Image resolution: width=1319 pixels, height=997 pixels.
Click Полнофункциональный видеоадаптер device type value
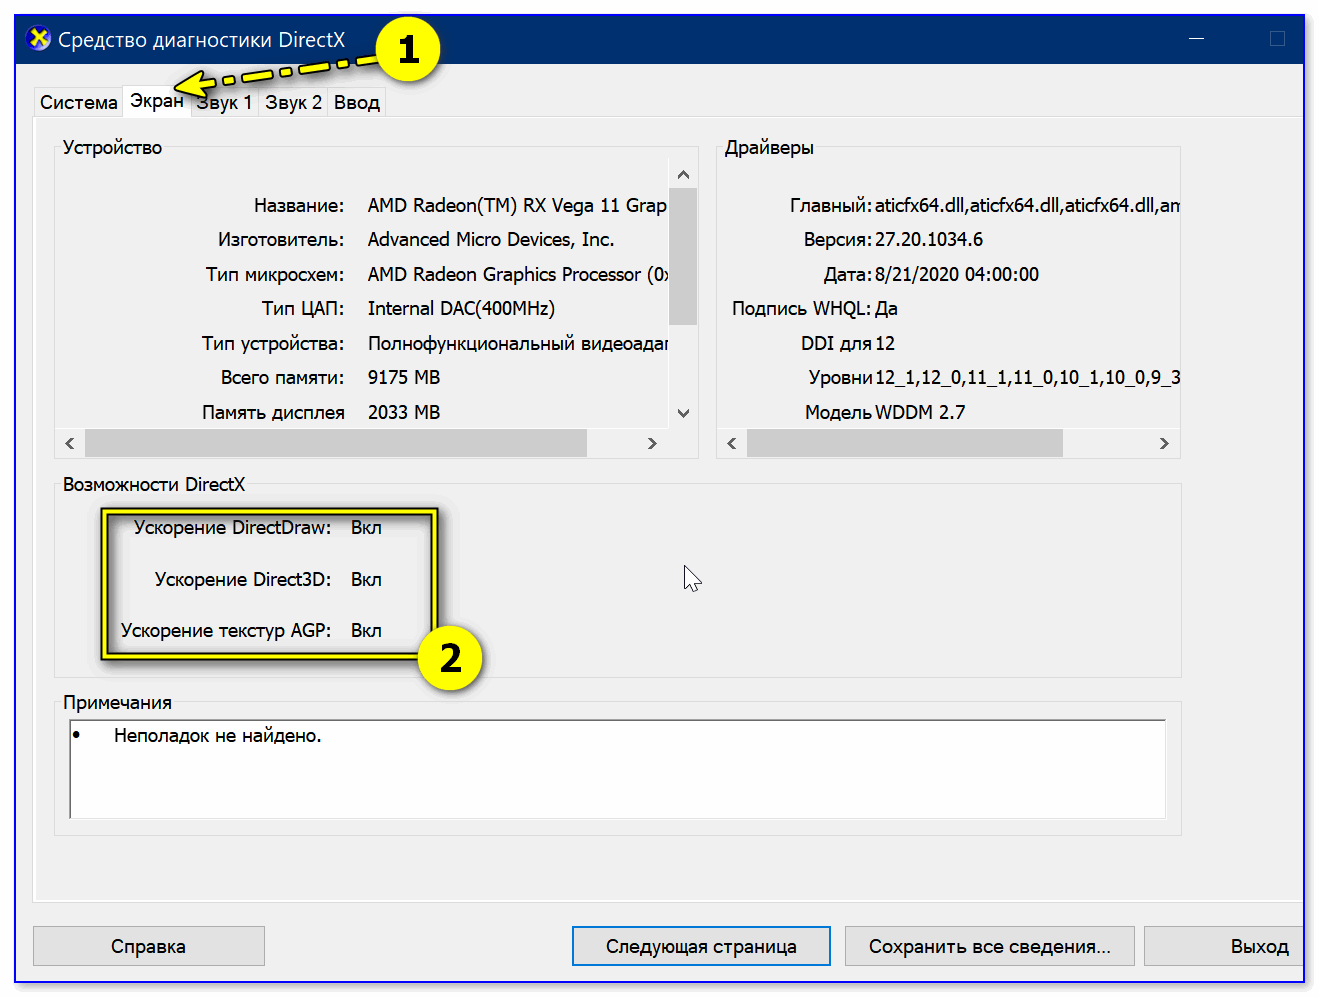(517, 343)
